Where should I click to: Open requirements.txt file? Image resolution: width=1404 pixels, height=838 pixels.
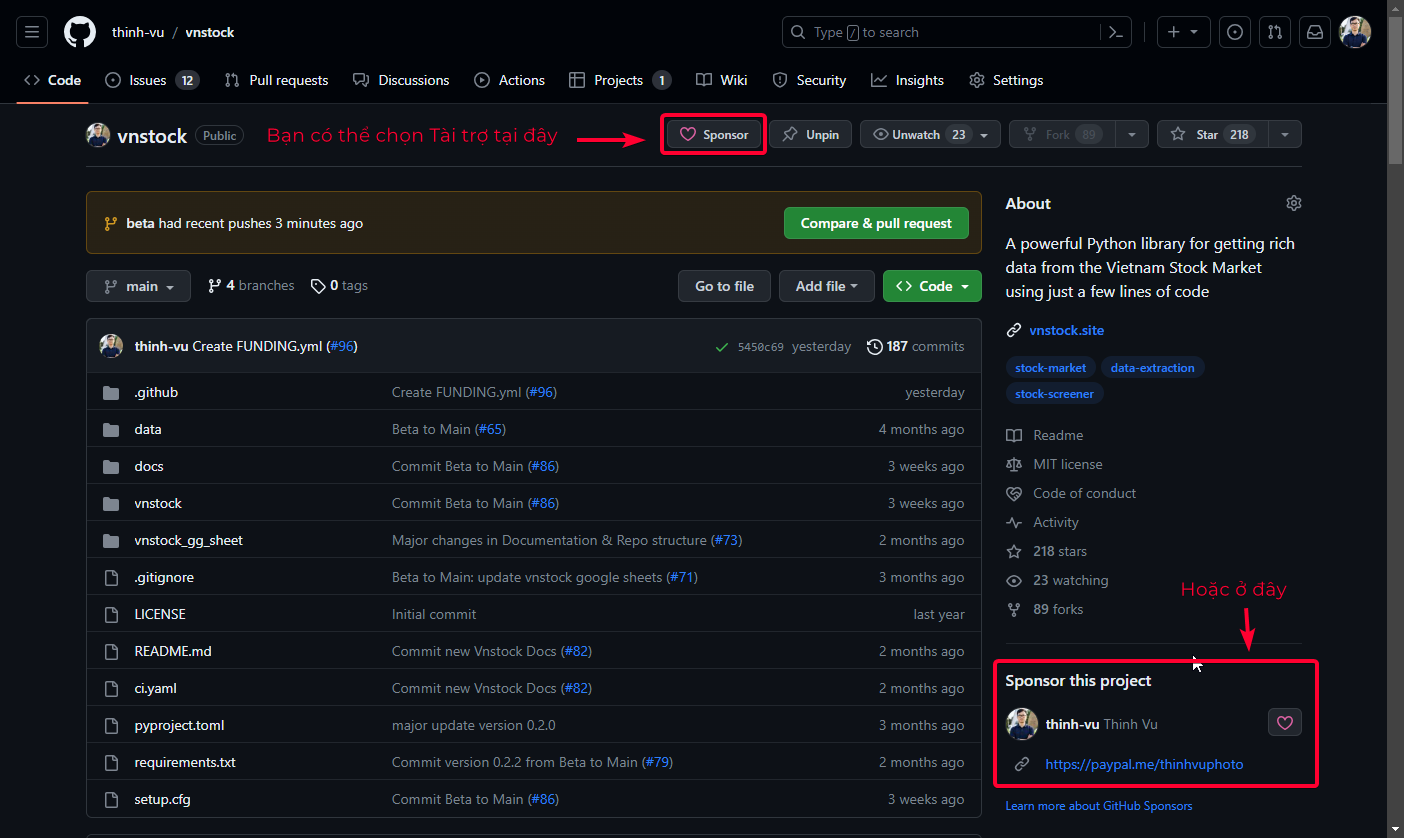pos(185,762)
